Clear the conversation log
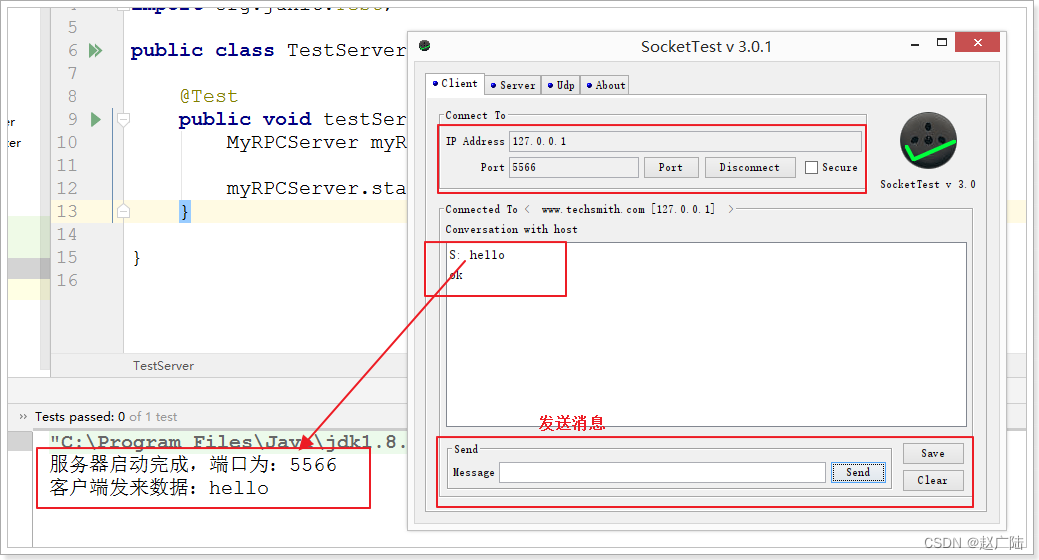The width and height of the screenshot is (1039, 560). (x=932, y=480)
